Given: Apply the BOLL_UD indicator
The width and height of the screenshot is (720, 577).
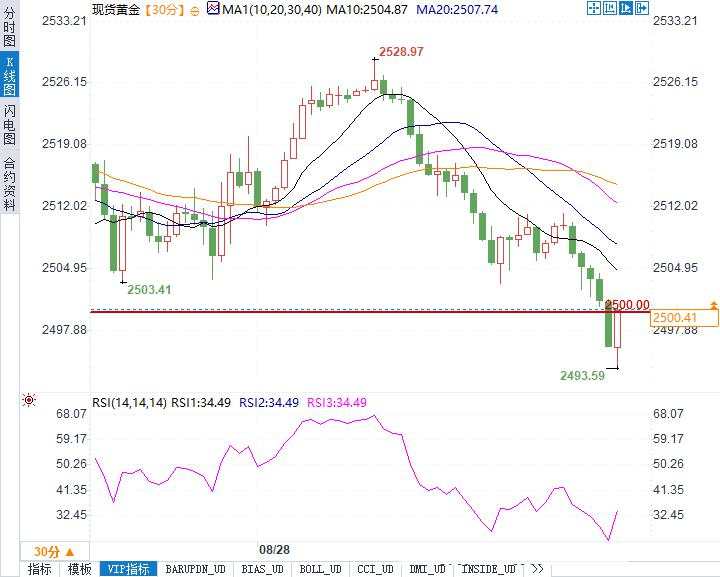Looking at the screenshot, I should click(321, 569).
